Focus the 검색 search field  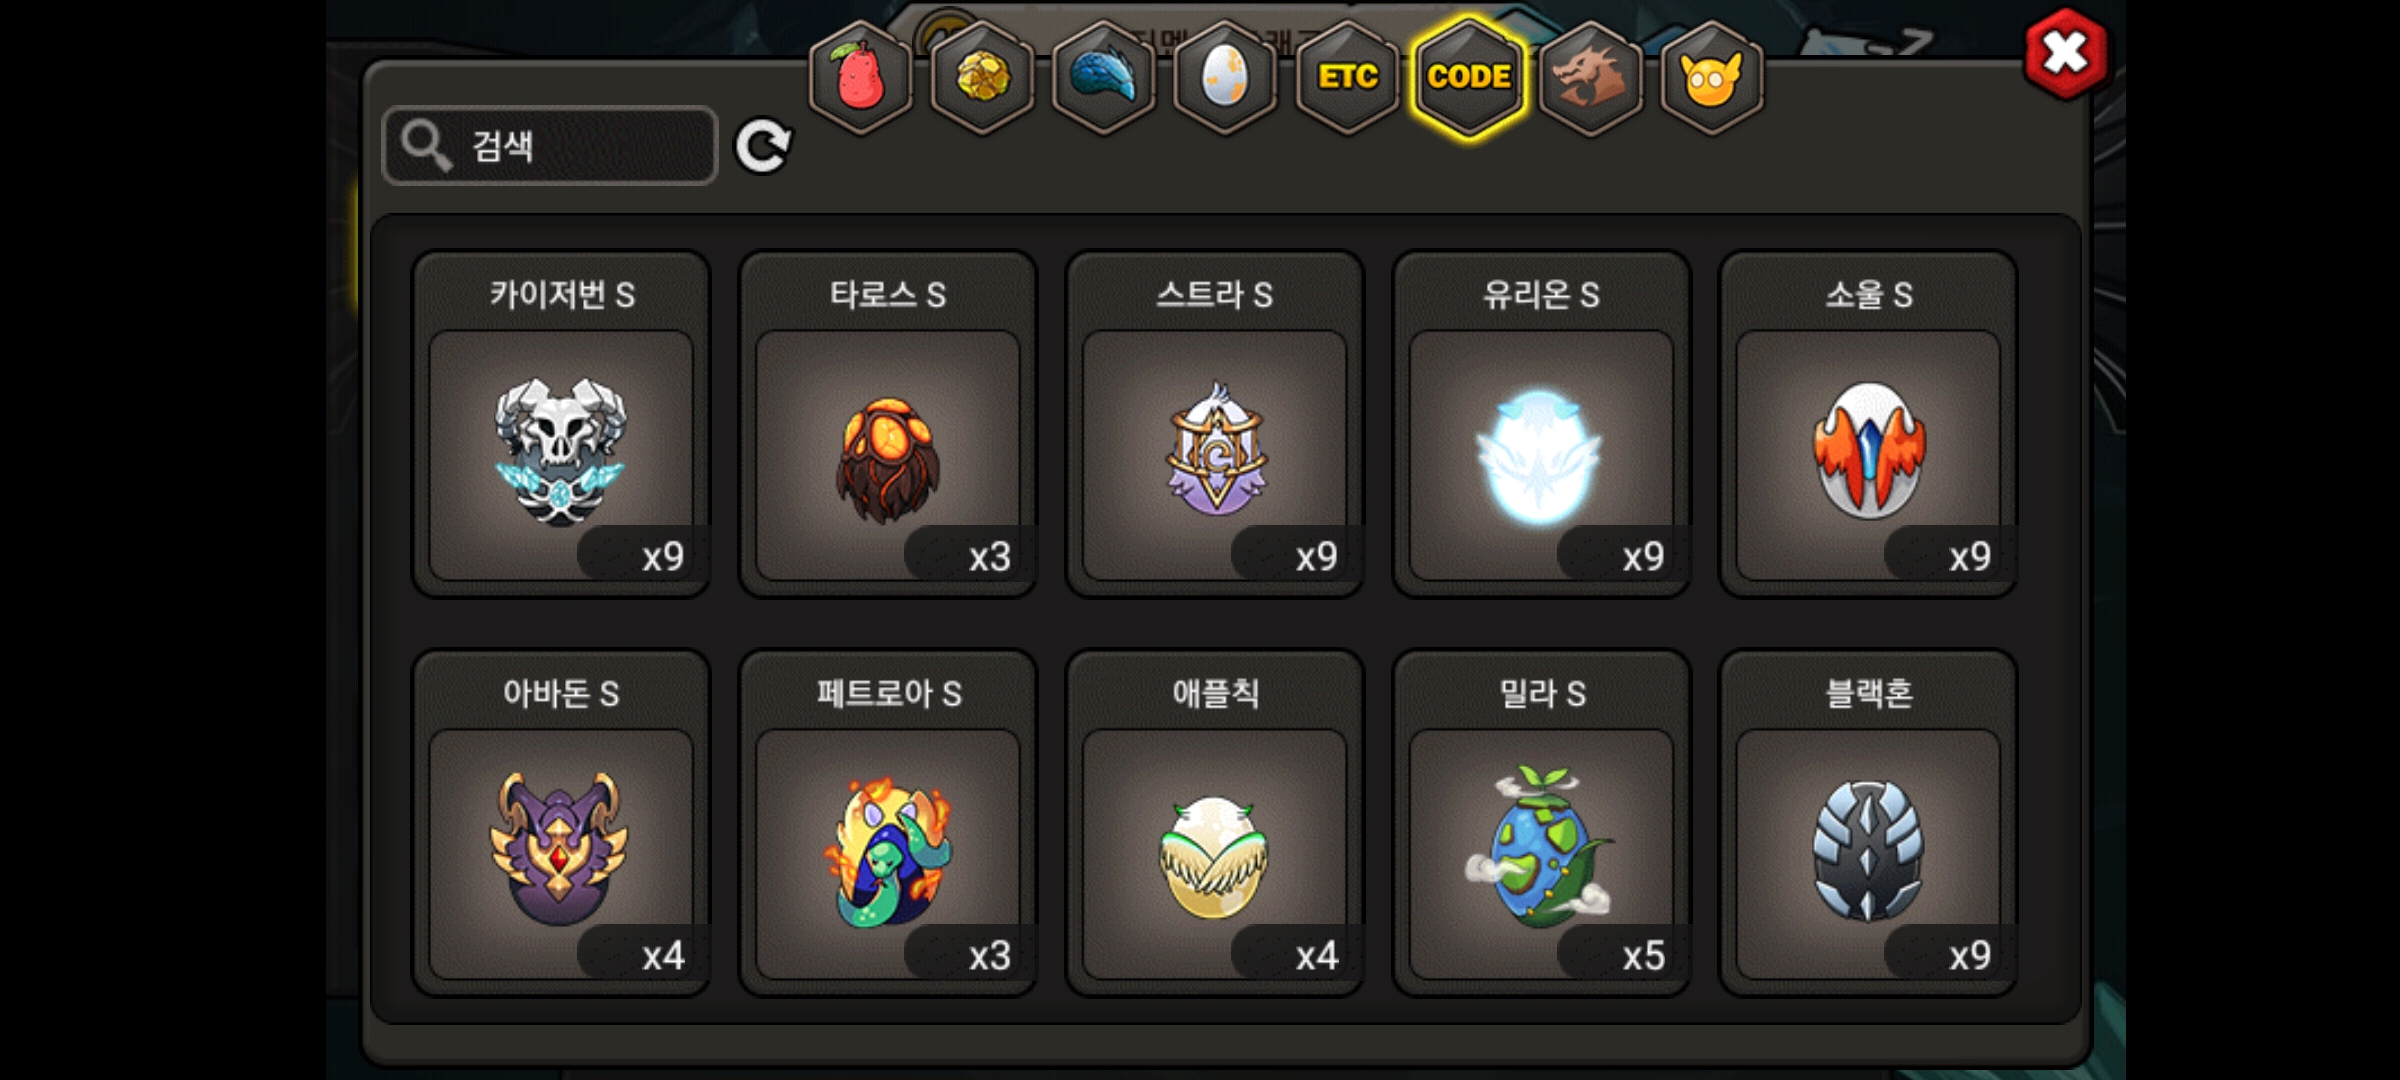pyautogui.click(x=550, y=146)
